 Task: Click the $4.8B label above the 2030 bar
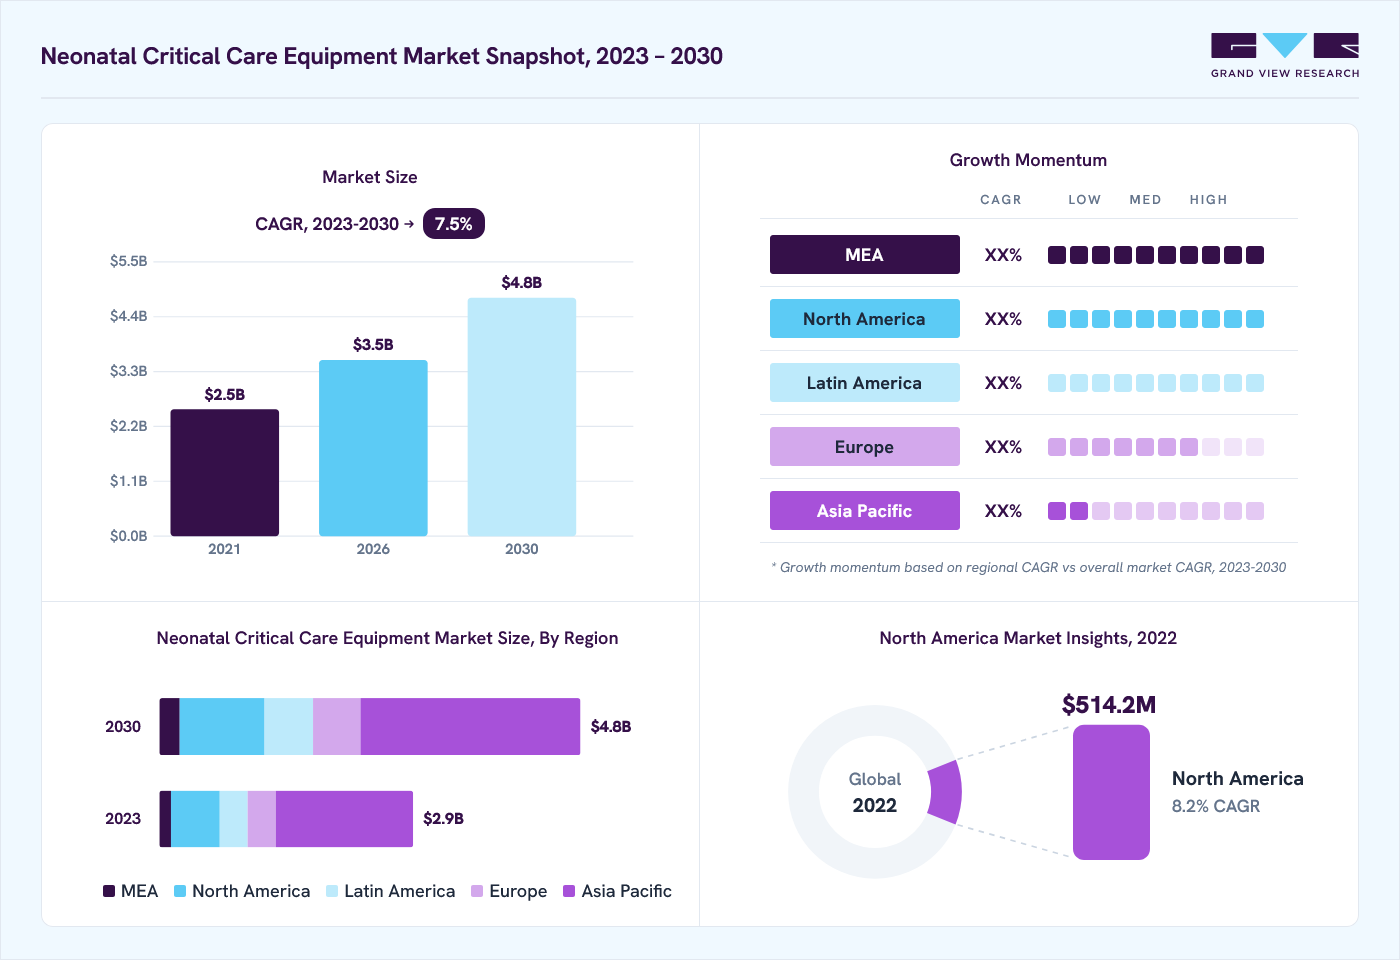tap(522, 283)
